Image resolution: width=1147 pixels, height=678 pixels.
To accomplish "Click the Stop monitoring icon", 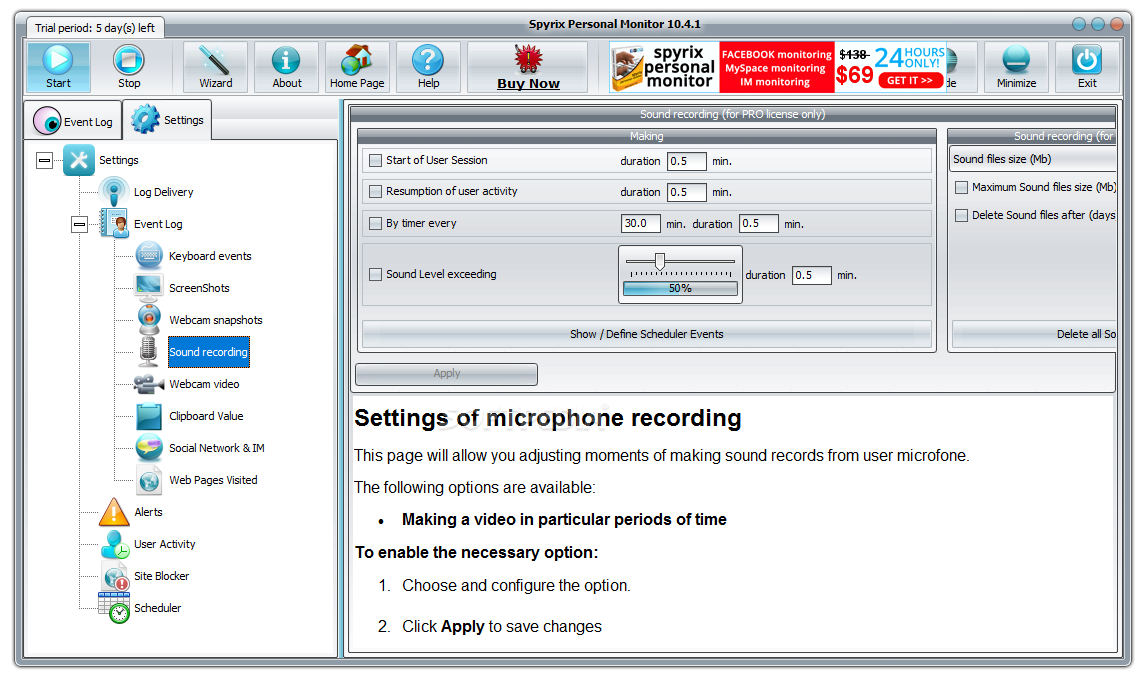I will (x=129, y=59).
